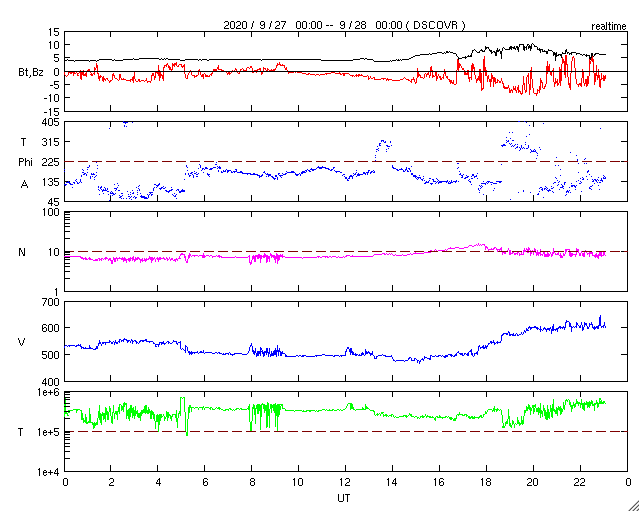Click the '22' hour tick on UT axis
Viewport: 640px width, 512px height.
tap(580, 482)
